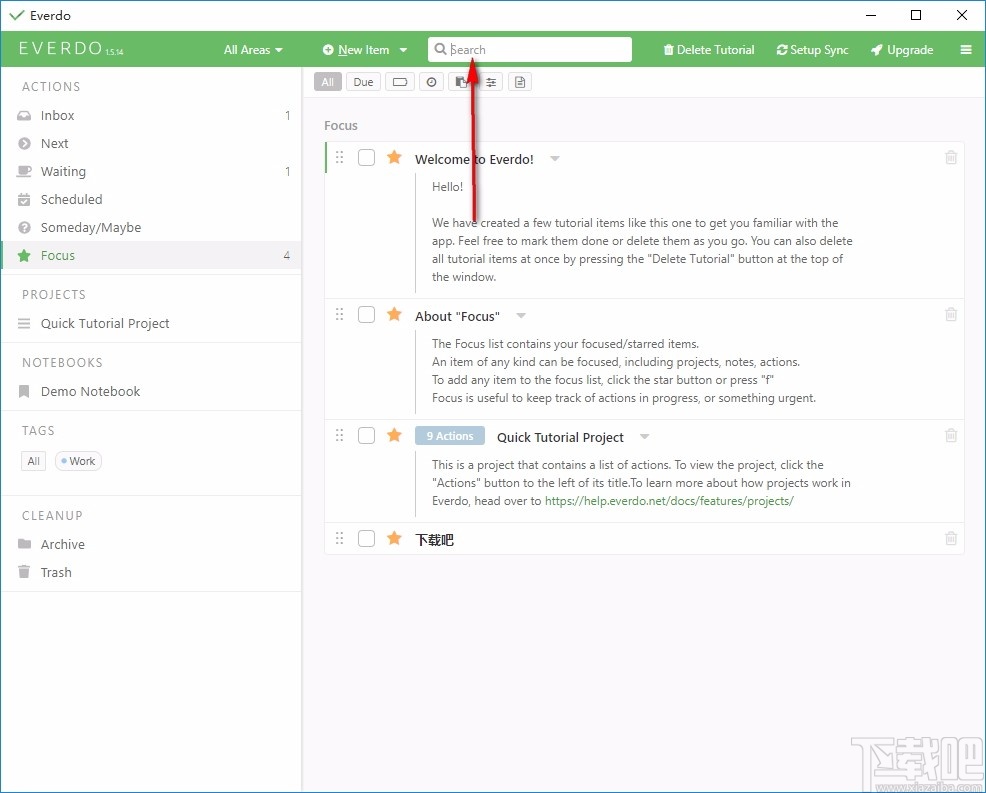Open the Archive folder
The width and height of the screenshot is (986, 793).
[151, 544]
